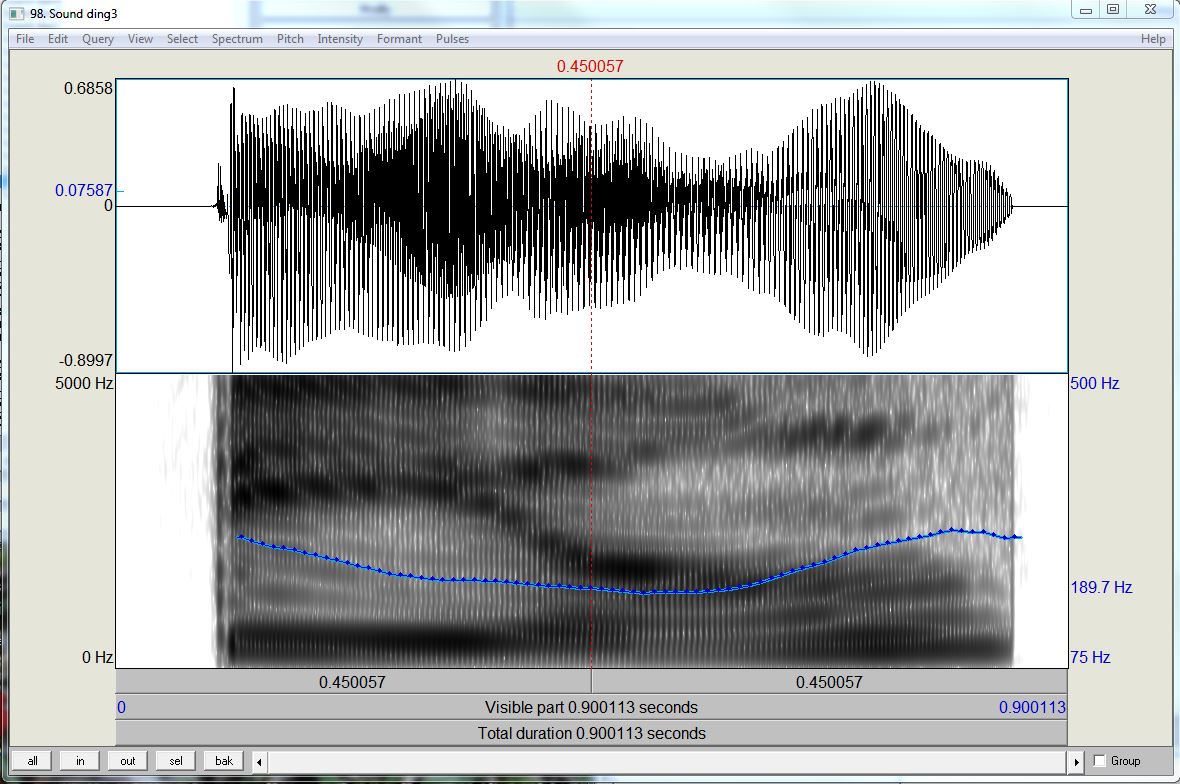Open the Help menu
Viewport: 1180px width, 784px height.
[1153, 39]
